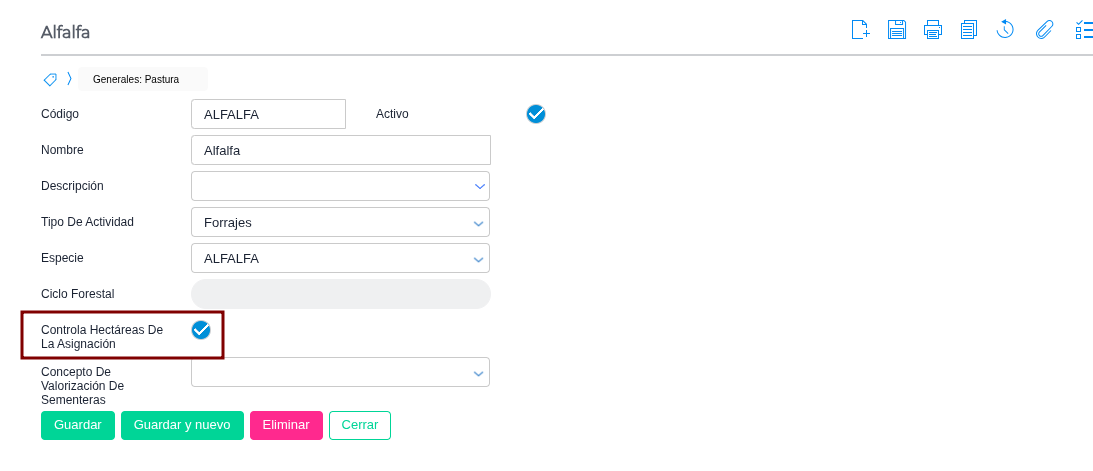This screenshot has height=471, width=1093.
Task: Click the tag icon in breadcrumb
Action: click(50, 79)
